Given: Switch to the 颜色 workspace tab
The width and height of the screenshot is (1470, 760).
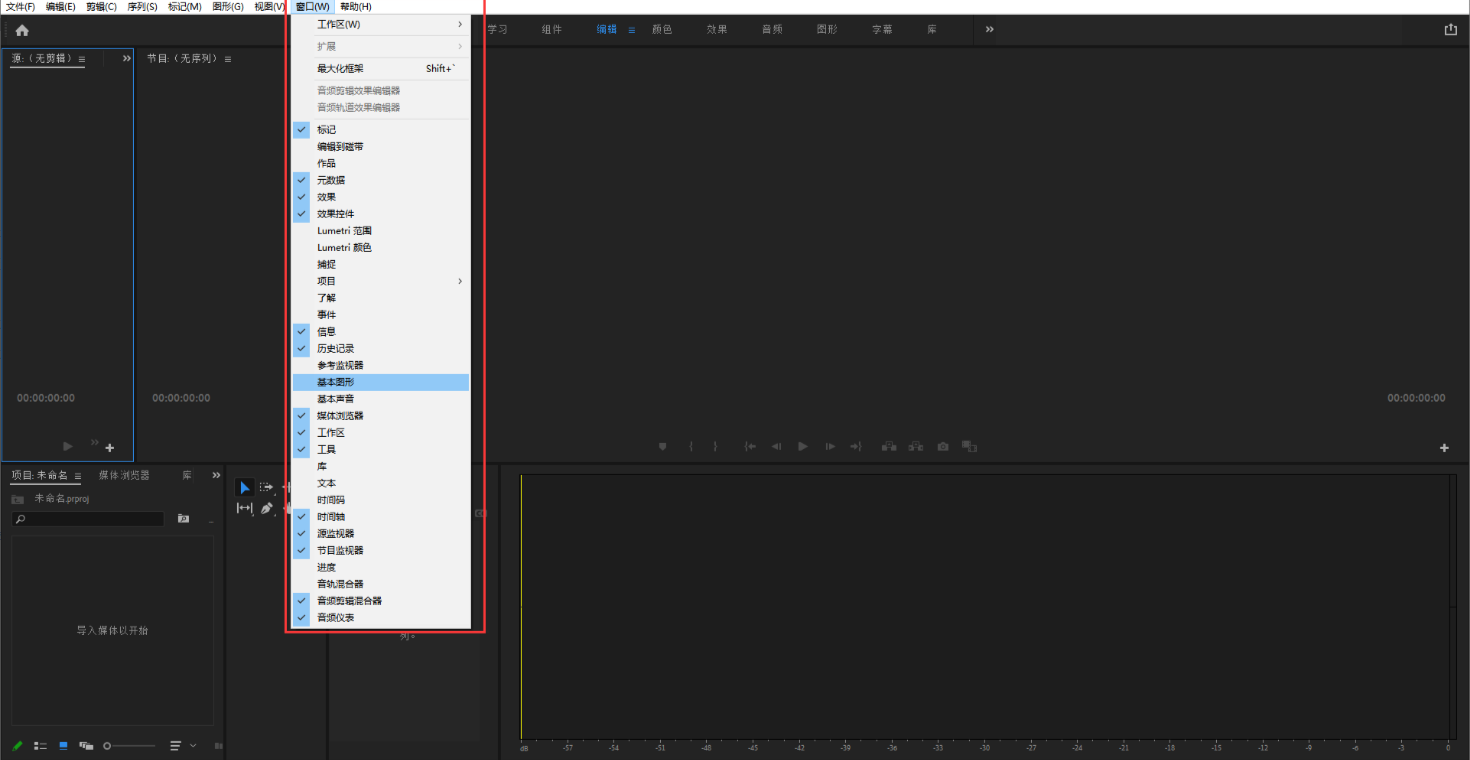Looking at the screenshot, I should (x=662, y=30).
